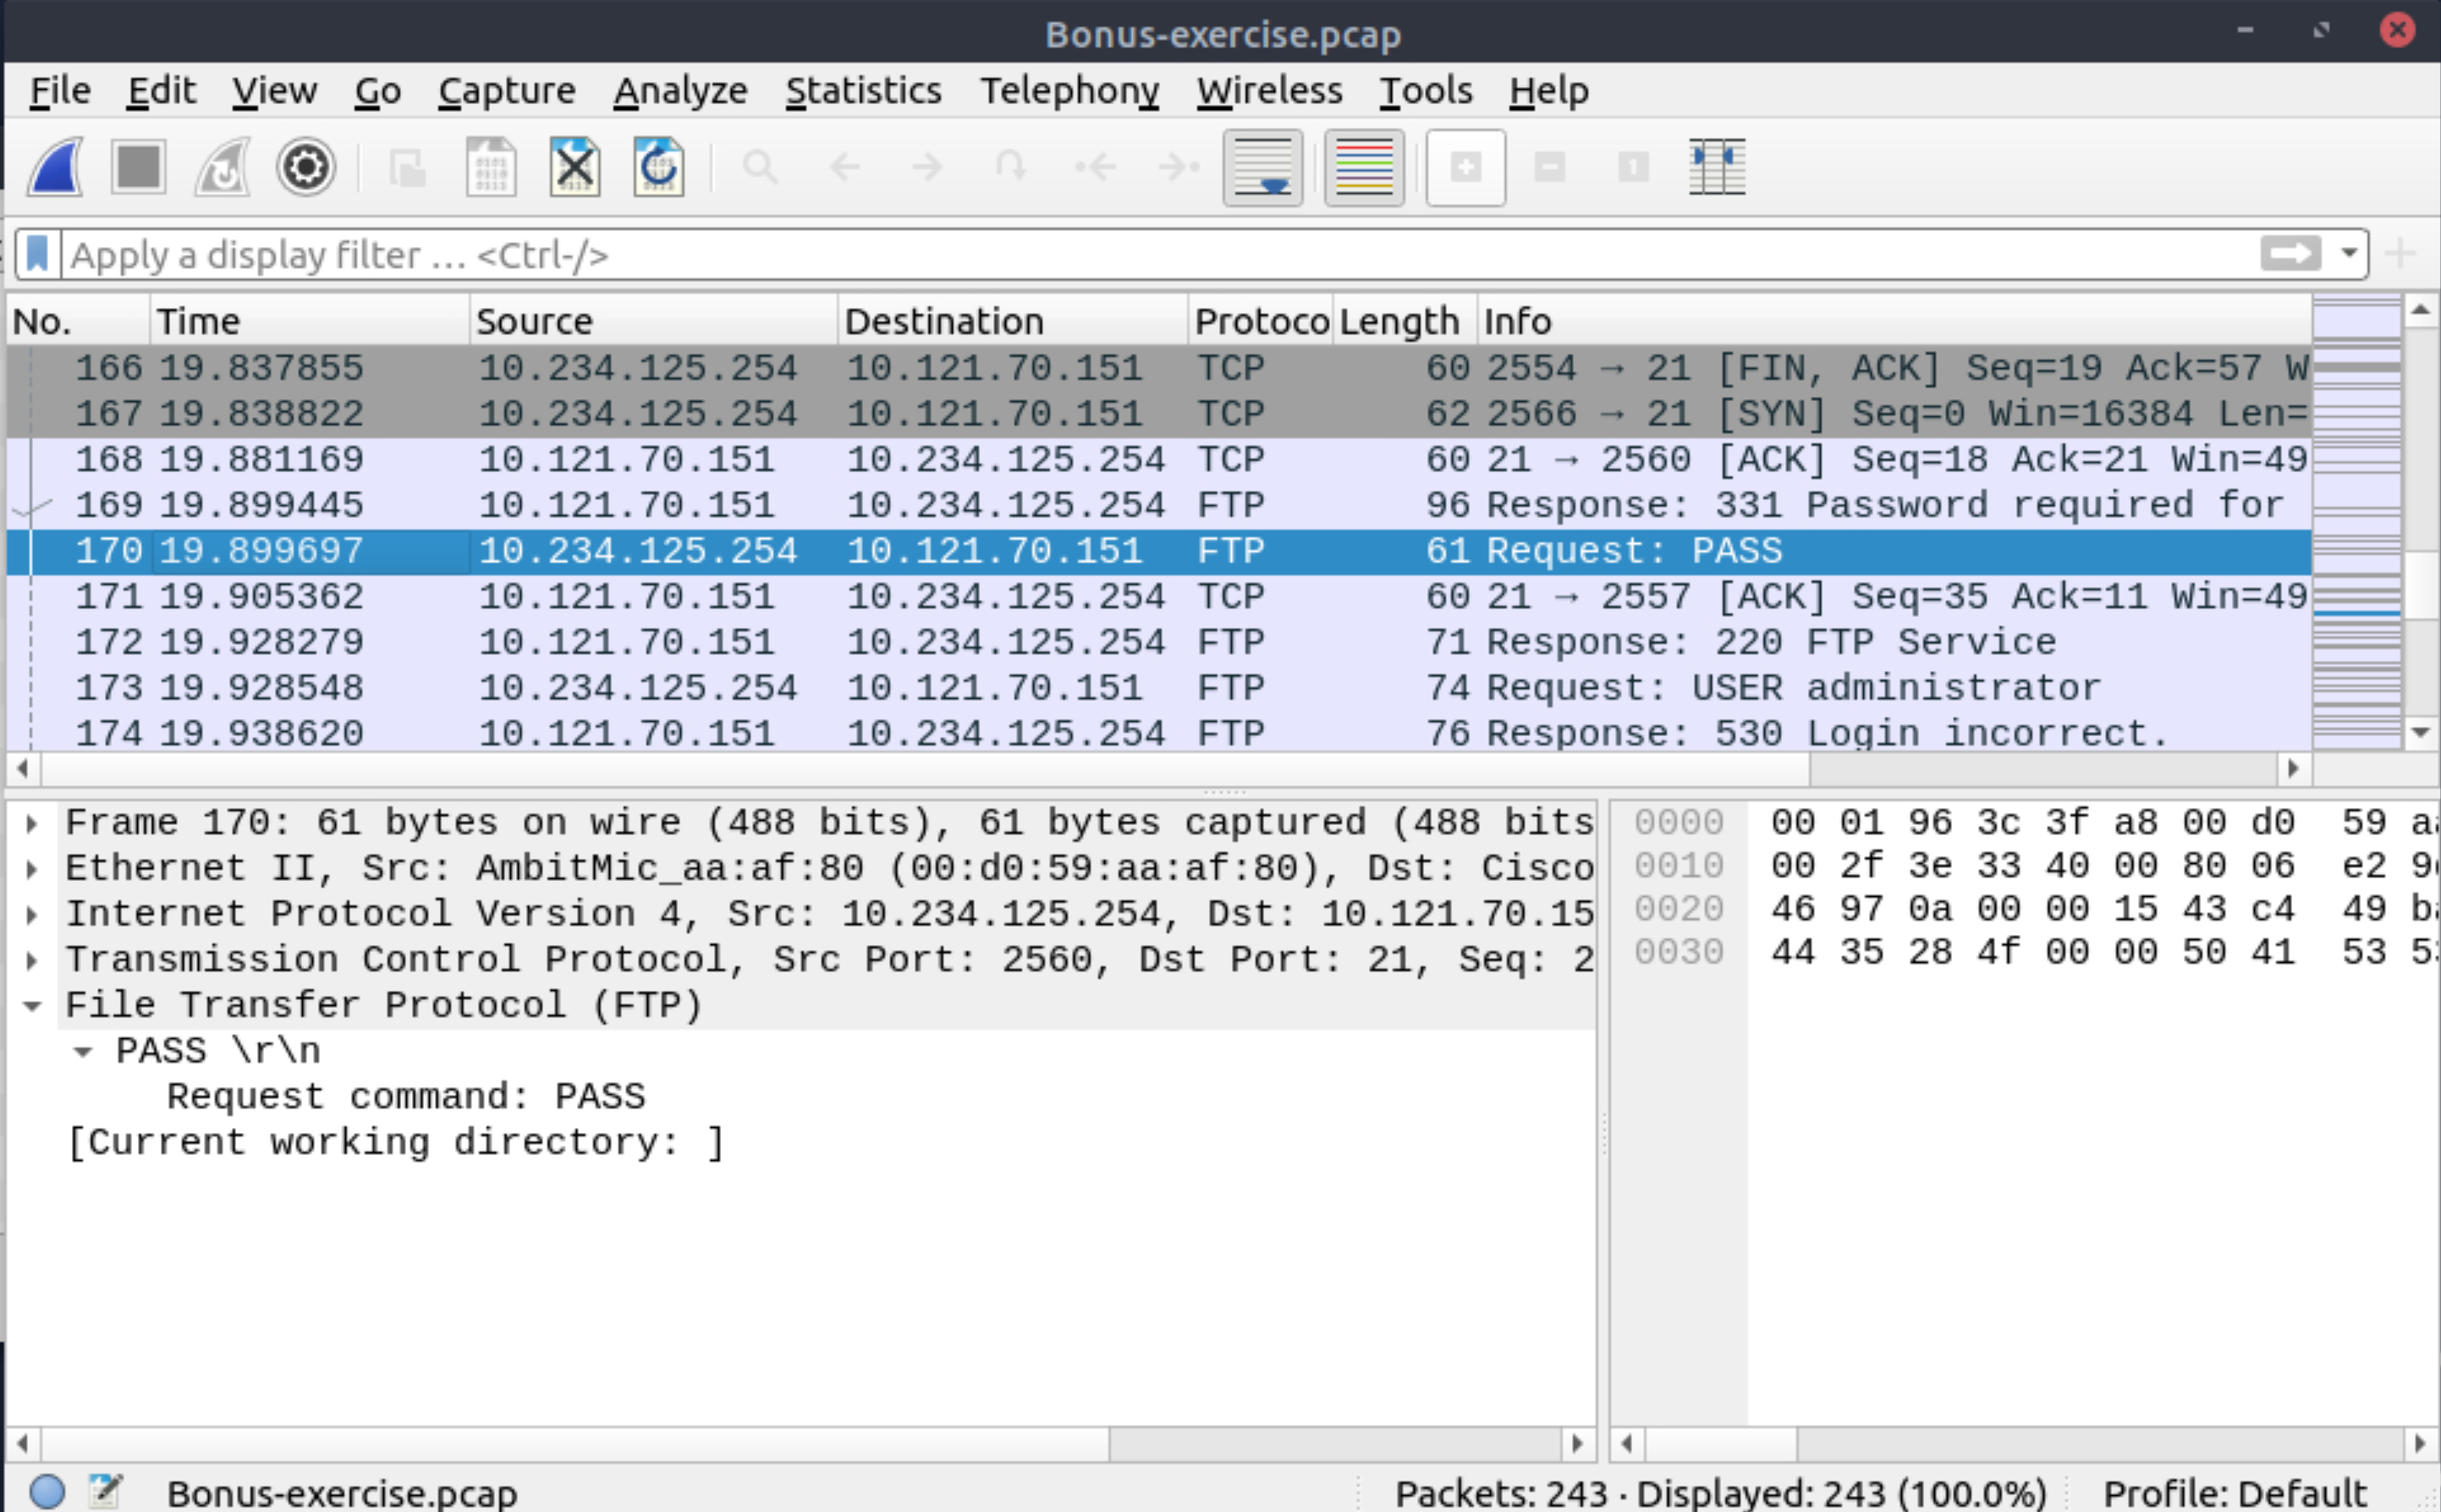2441x1512 pixels.
Task: Select packet 172 220 FTP Service row
Action: coord(1159,642)
